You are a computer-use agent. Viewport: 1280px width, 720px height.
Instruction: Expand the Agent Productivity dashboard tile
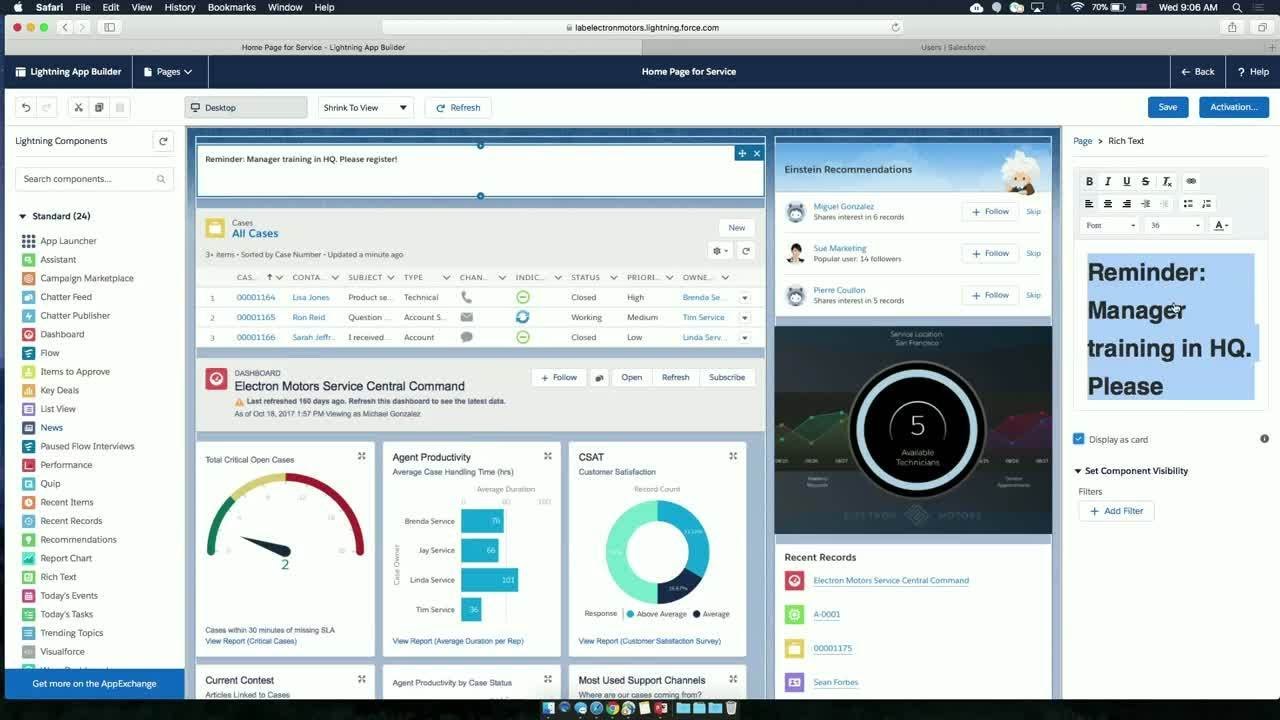pos(548,456)
